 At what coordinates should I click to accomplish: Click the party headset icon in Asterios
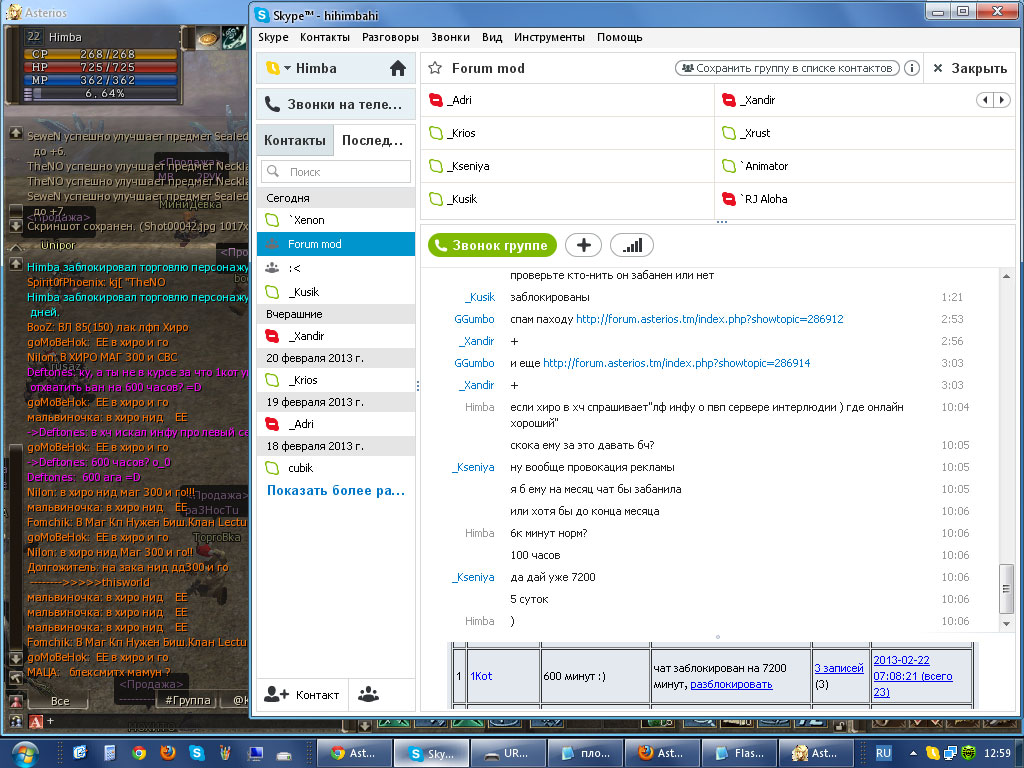click(x=16, y=722)
